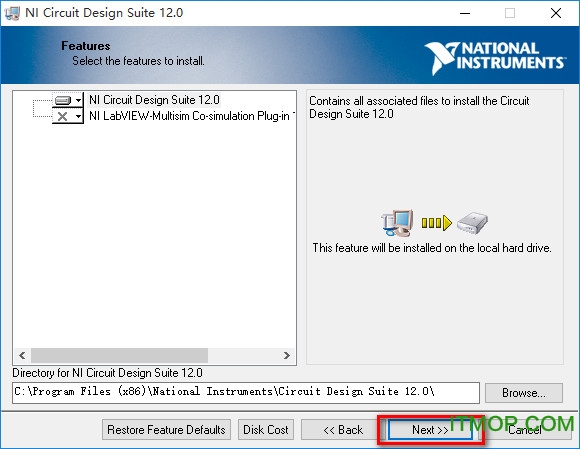Click the left arrow of the feature list scrollbar
This screenshot has width=580, height=449.
(22, 355)
